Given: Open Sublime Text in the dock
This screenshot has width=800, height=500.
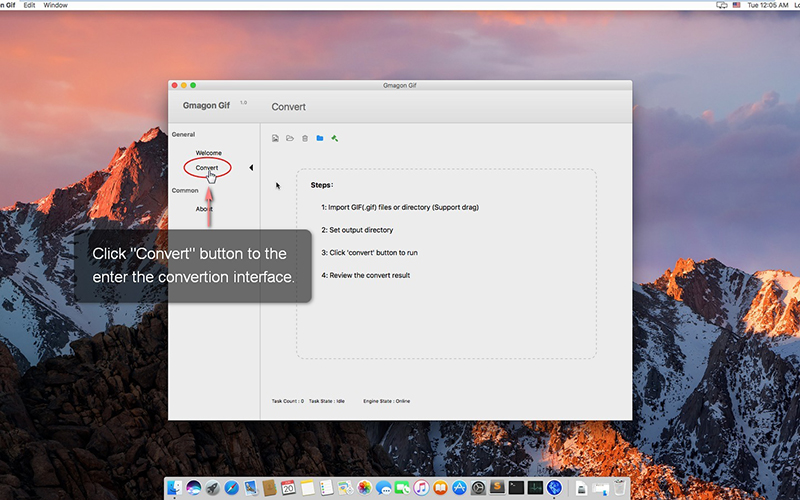Looking at the screenshot, I should (x=497, y=488).
